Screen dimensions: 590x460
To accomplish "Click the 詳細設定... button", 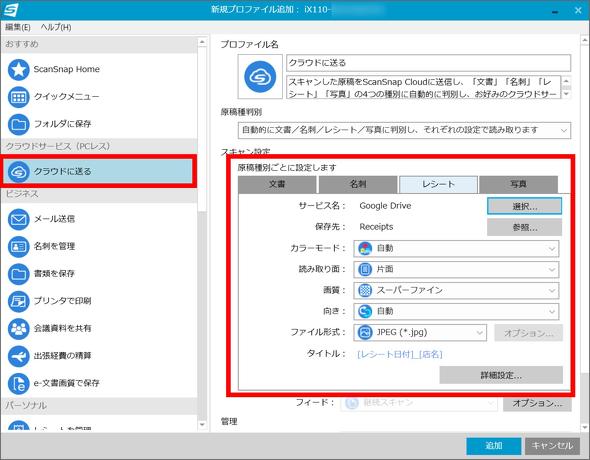I will point(501,375).
